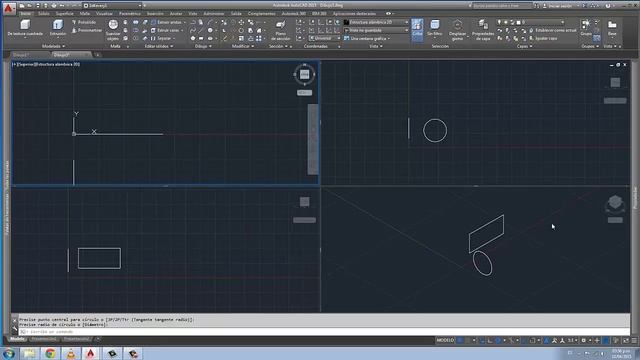640x360 pixels.
Task: Toggle object snap in status bar
Action: click(x=532, y=340)
